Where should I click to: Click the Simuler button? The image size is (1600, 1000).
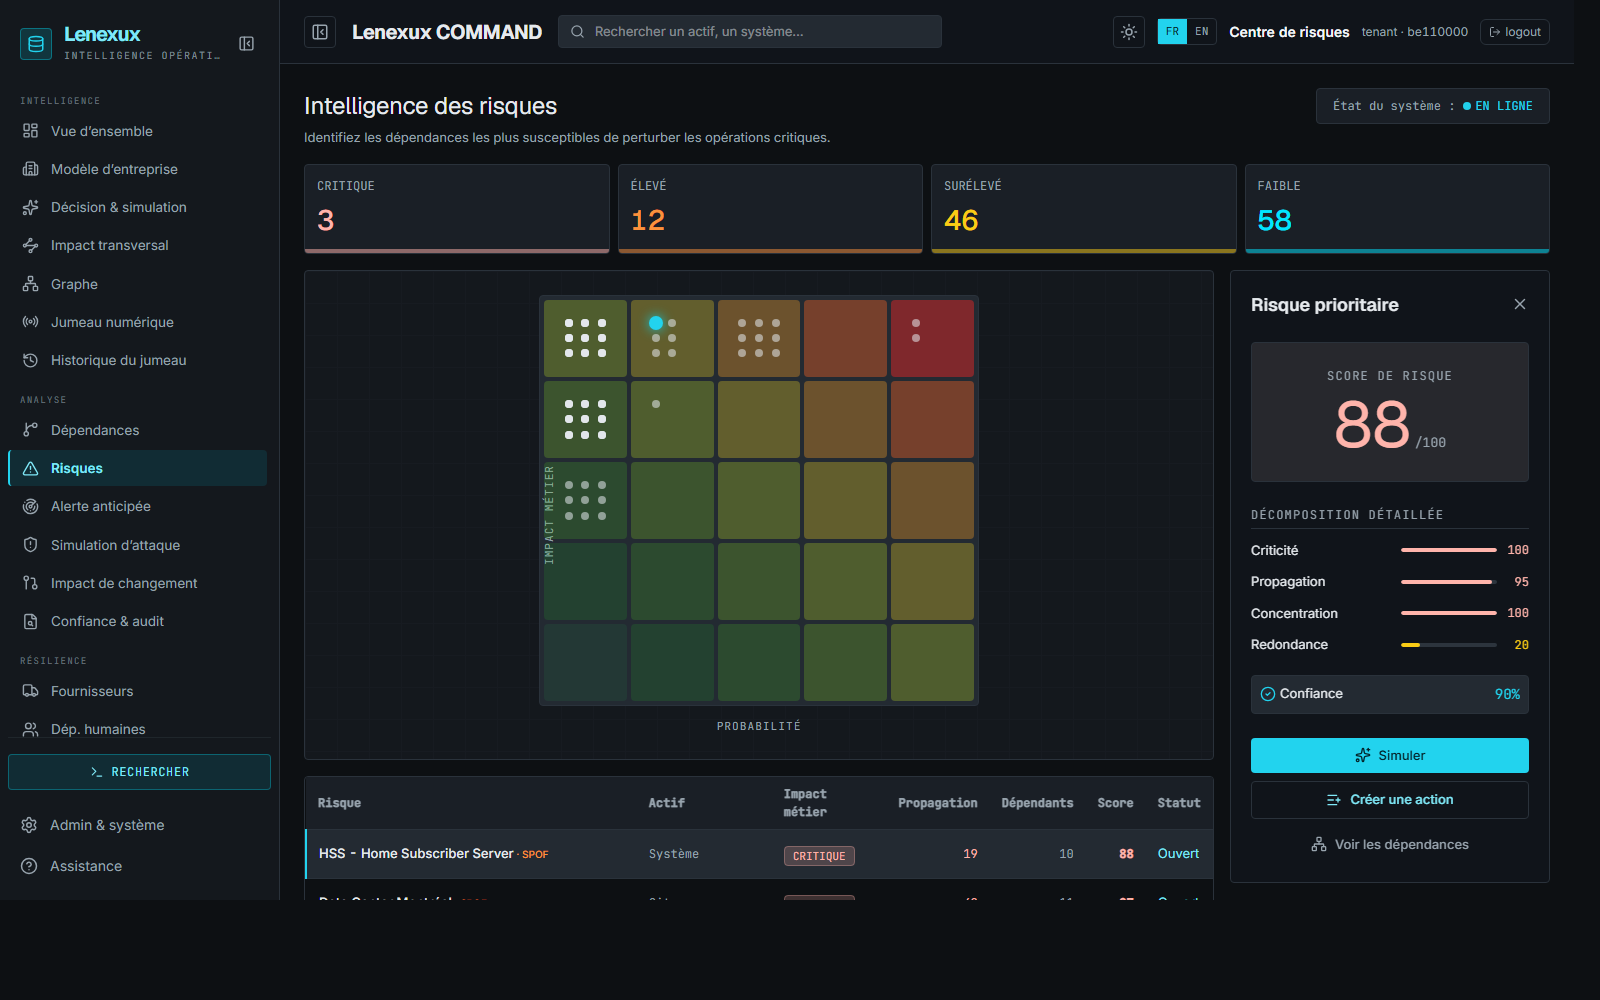tap(1390, 755)
